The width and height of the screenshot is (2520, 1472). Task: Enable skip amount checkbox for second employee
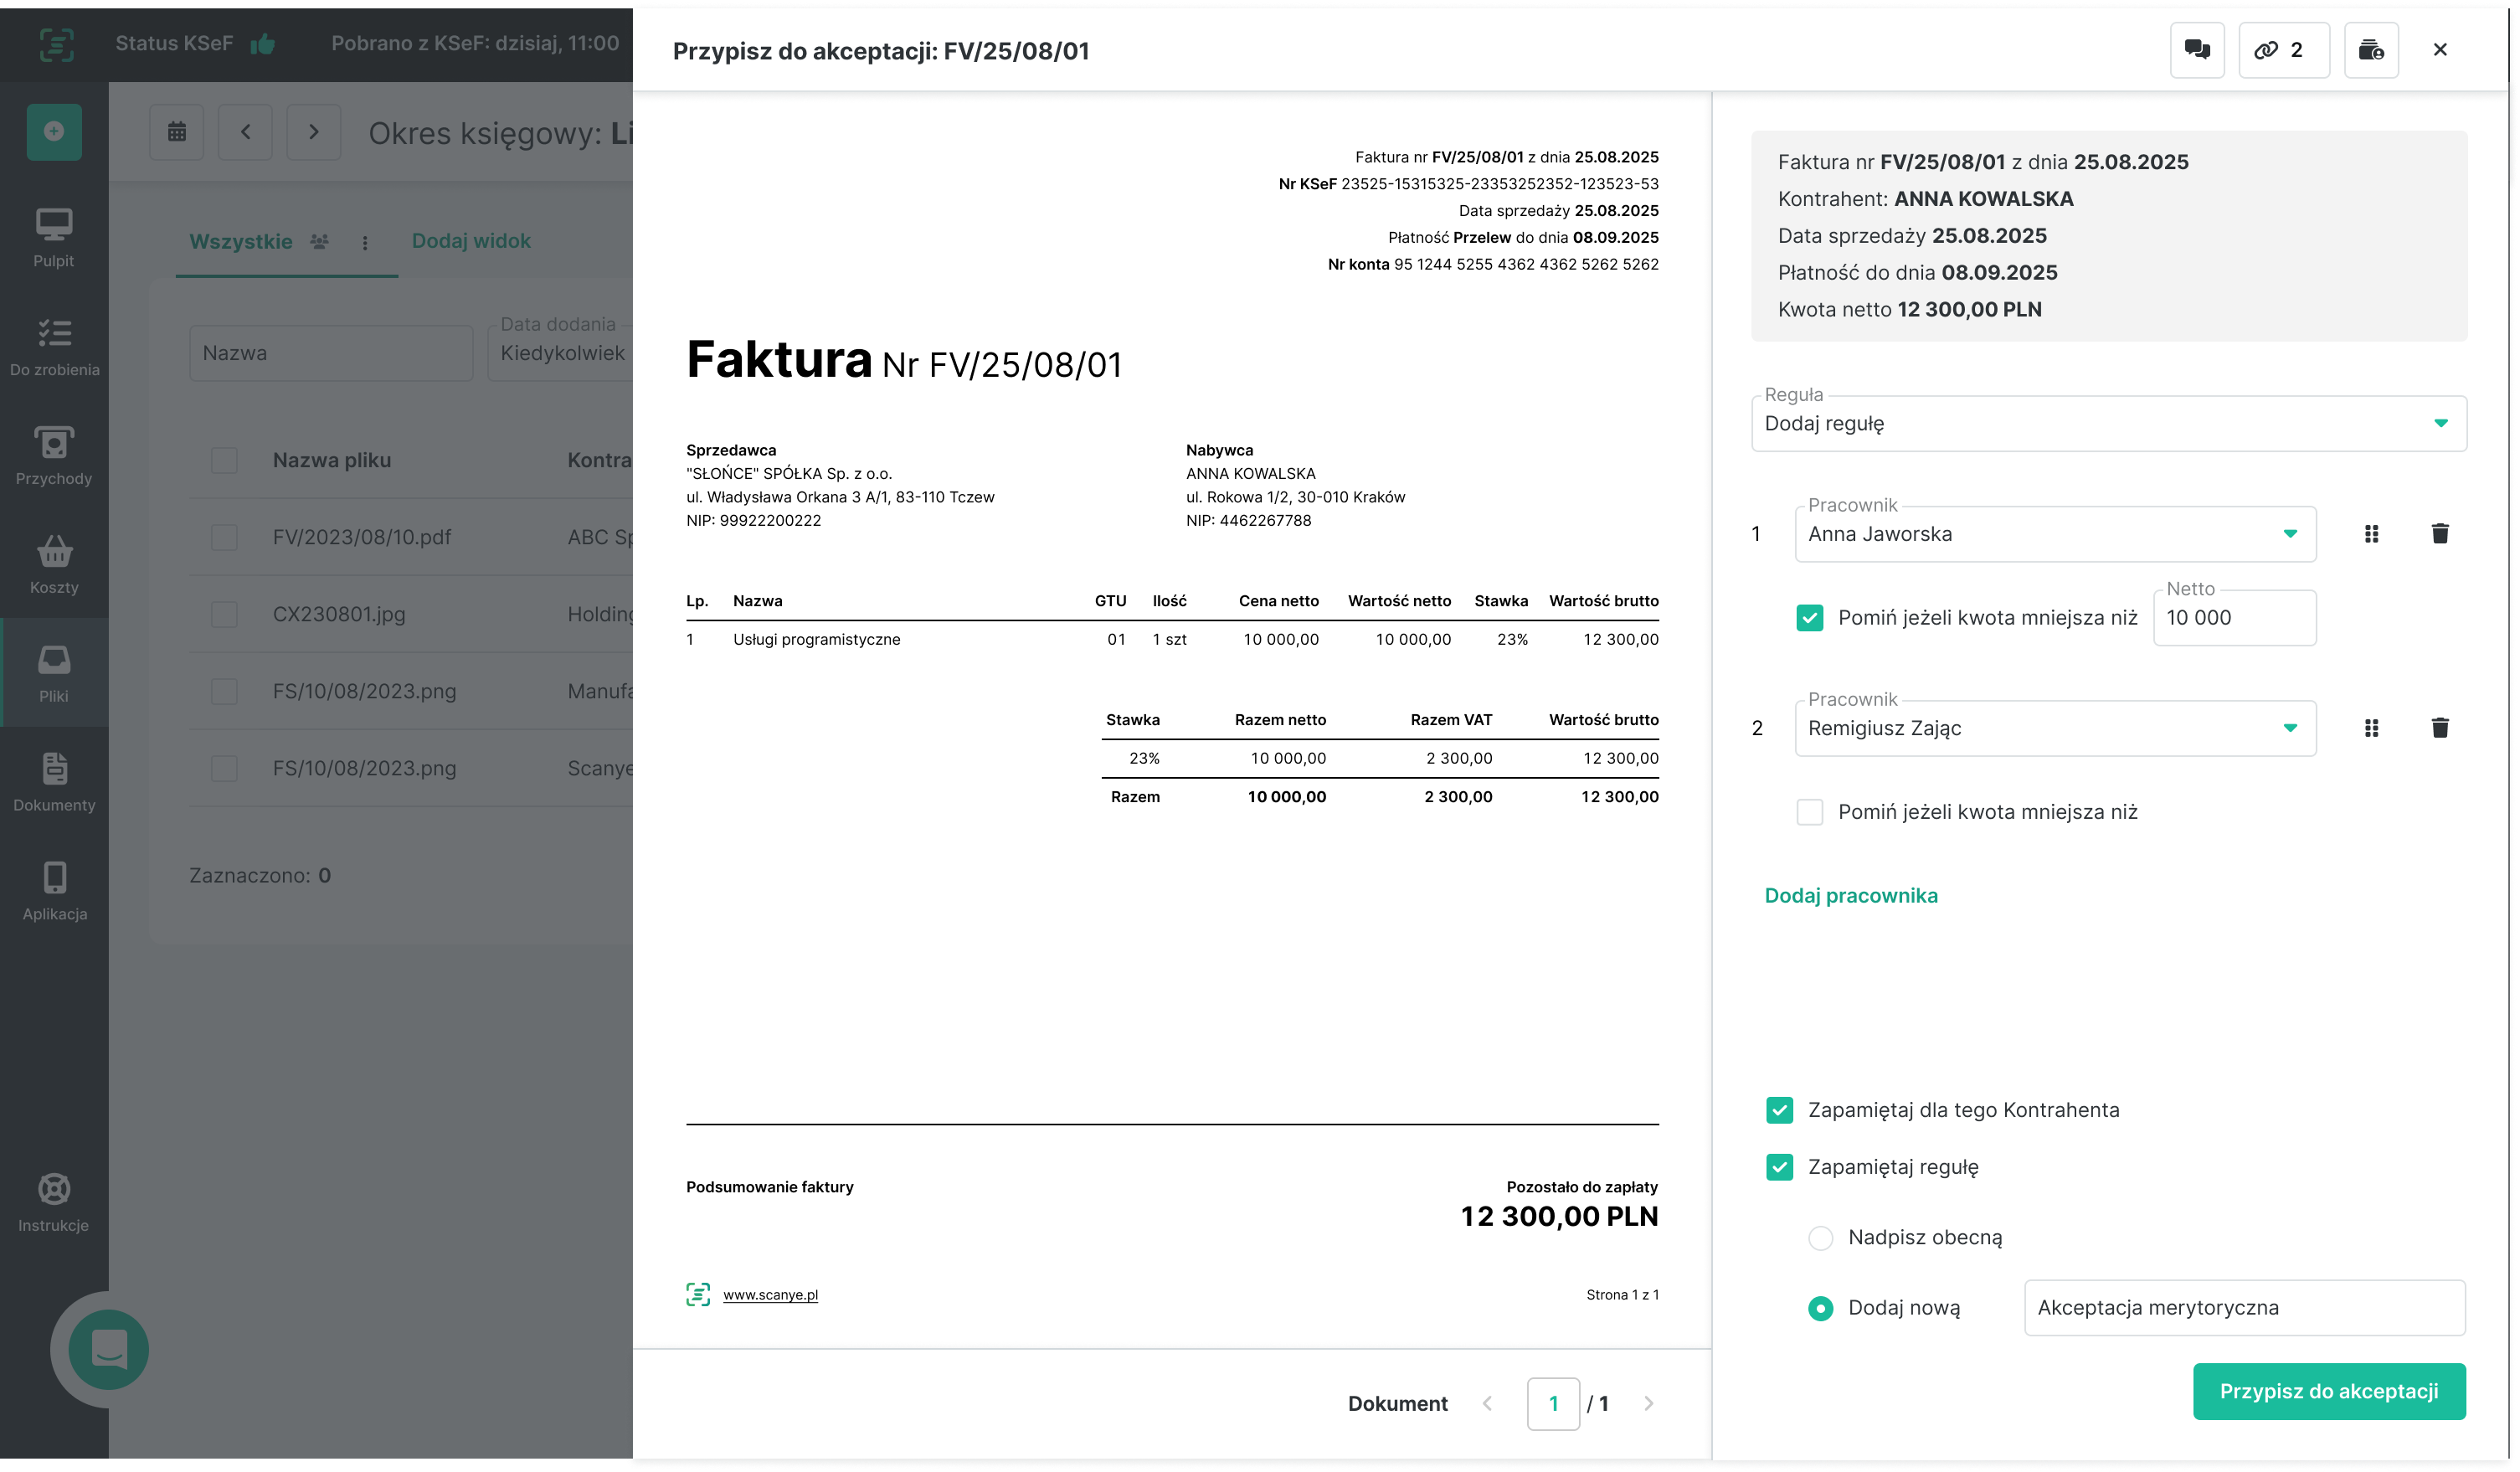1809,812
